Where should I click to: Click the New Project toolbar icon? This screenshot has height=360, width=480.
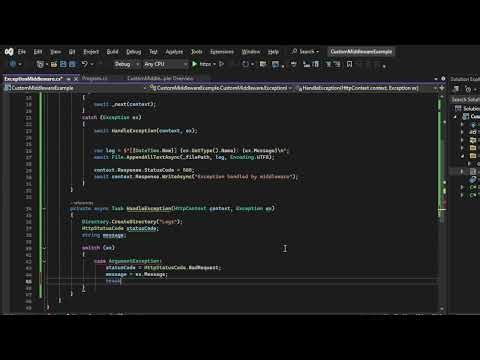click(x=40, y=64)
